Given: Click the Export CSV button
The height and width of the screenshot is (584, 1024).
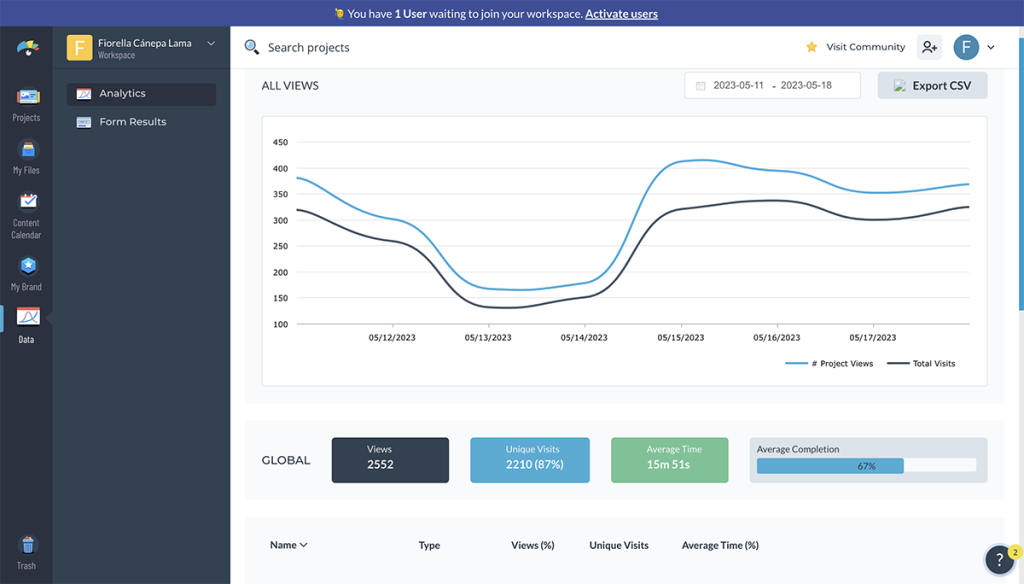Looking at the screenshot, I should click(x=932, y=86).
